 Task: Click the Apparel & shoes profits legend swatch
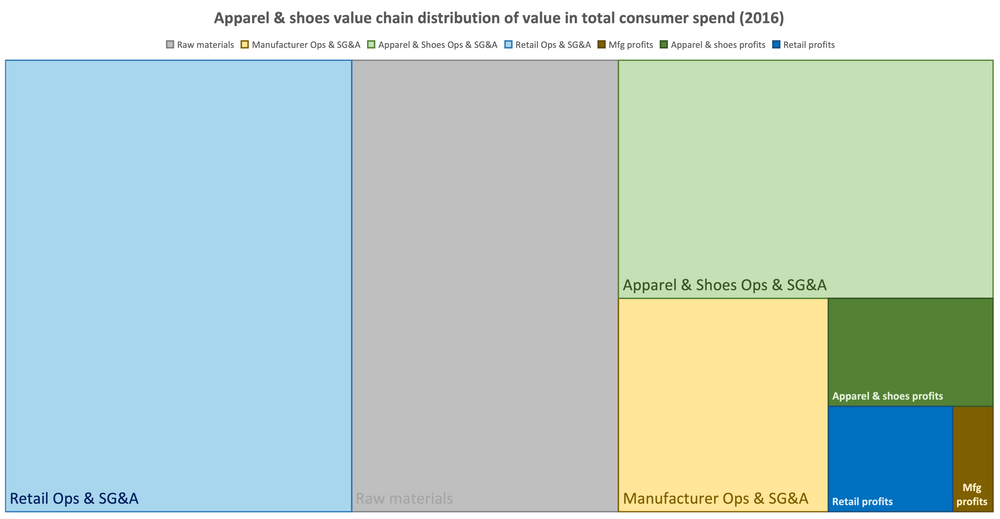[x=663, y=45]
